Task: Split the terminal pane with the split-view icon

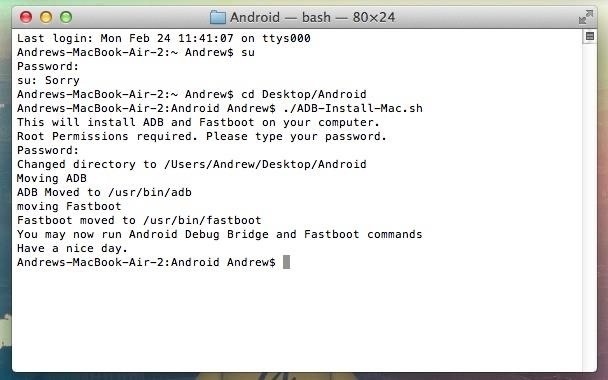Action: pyautogui.click(x=590, y=36)
